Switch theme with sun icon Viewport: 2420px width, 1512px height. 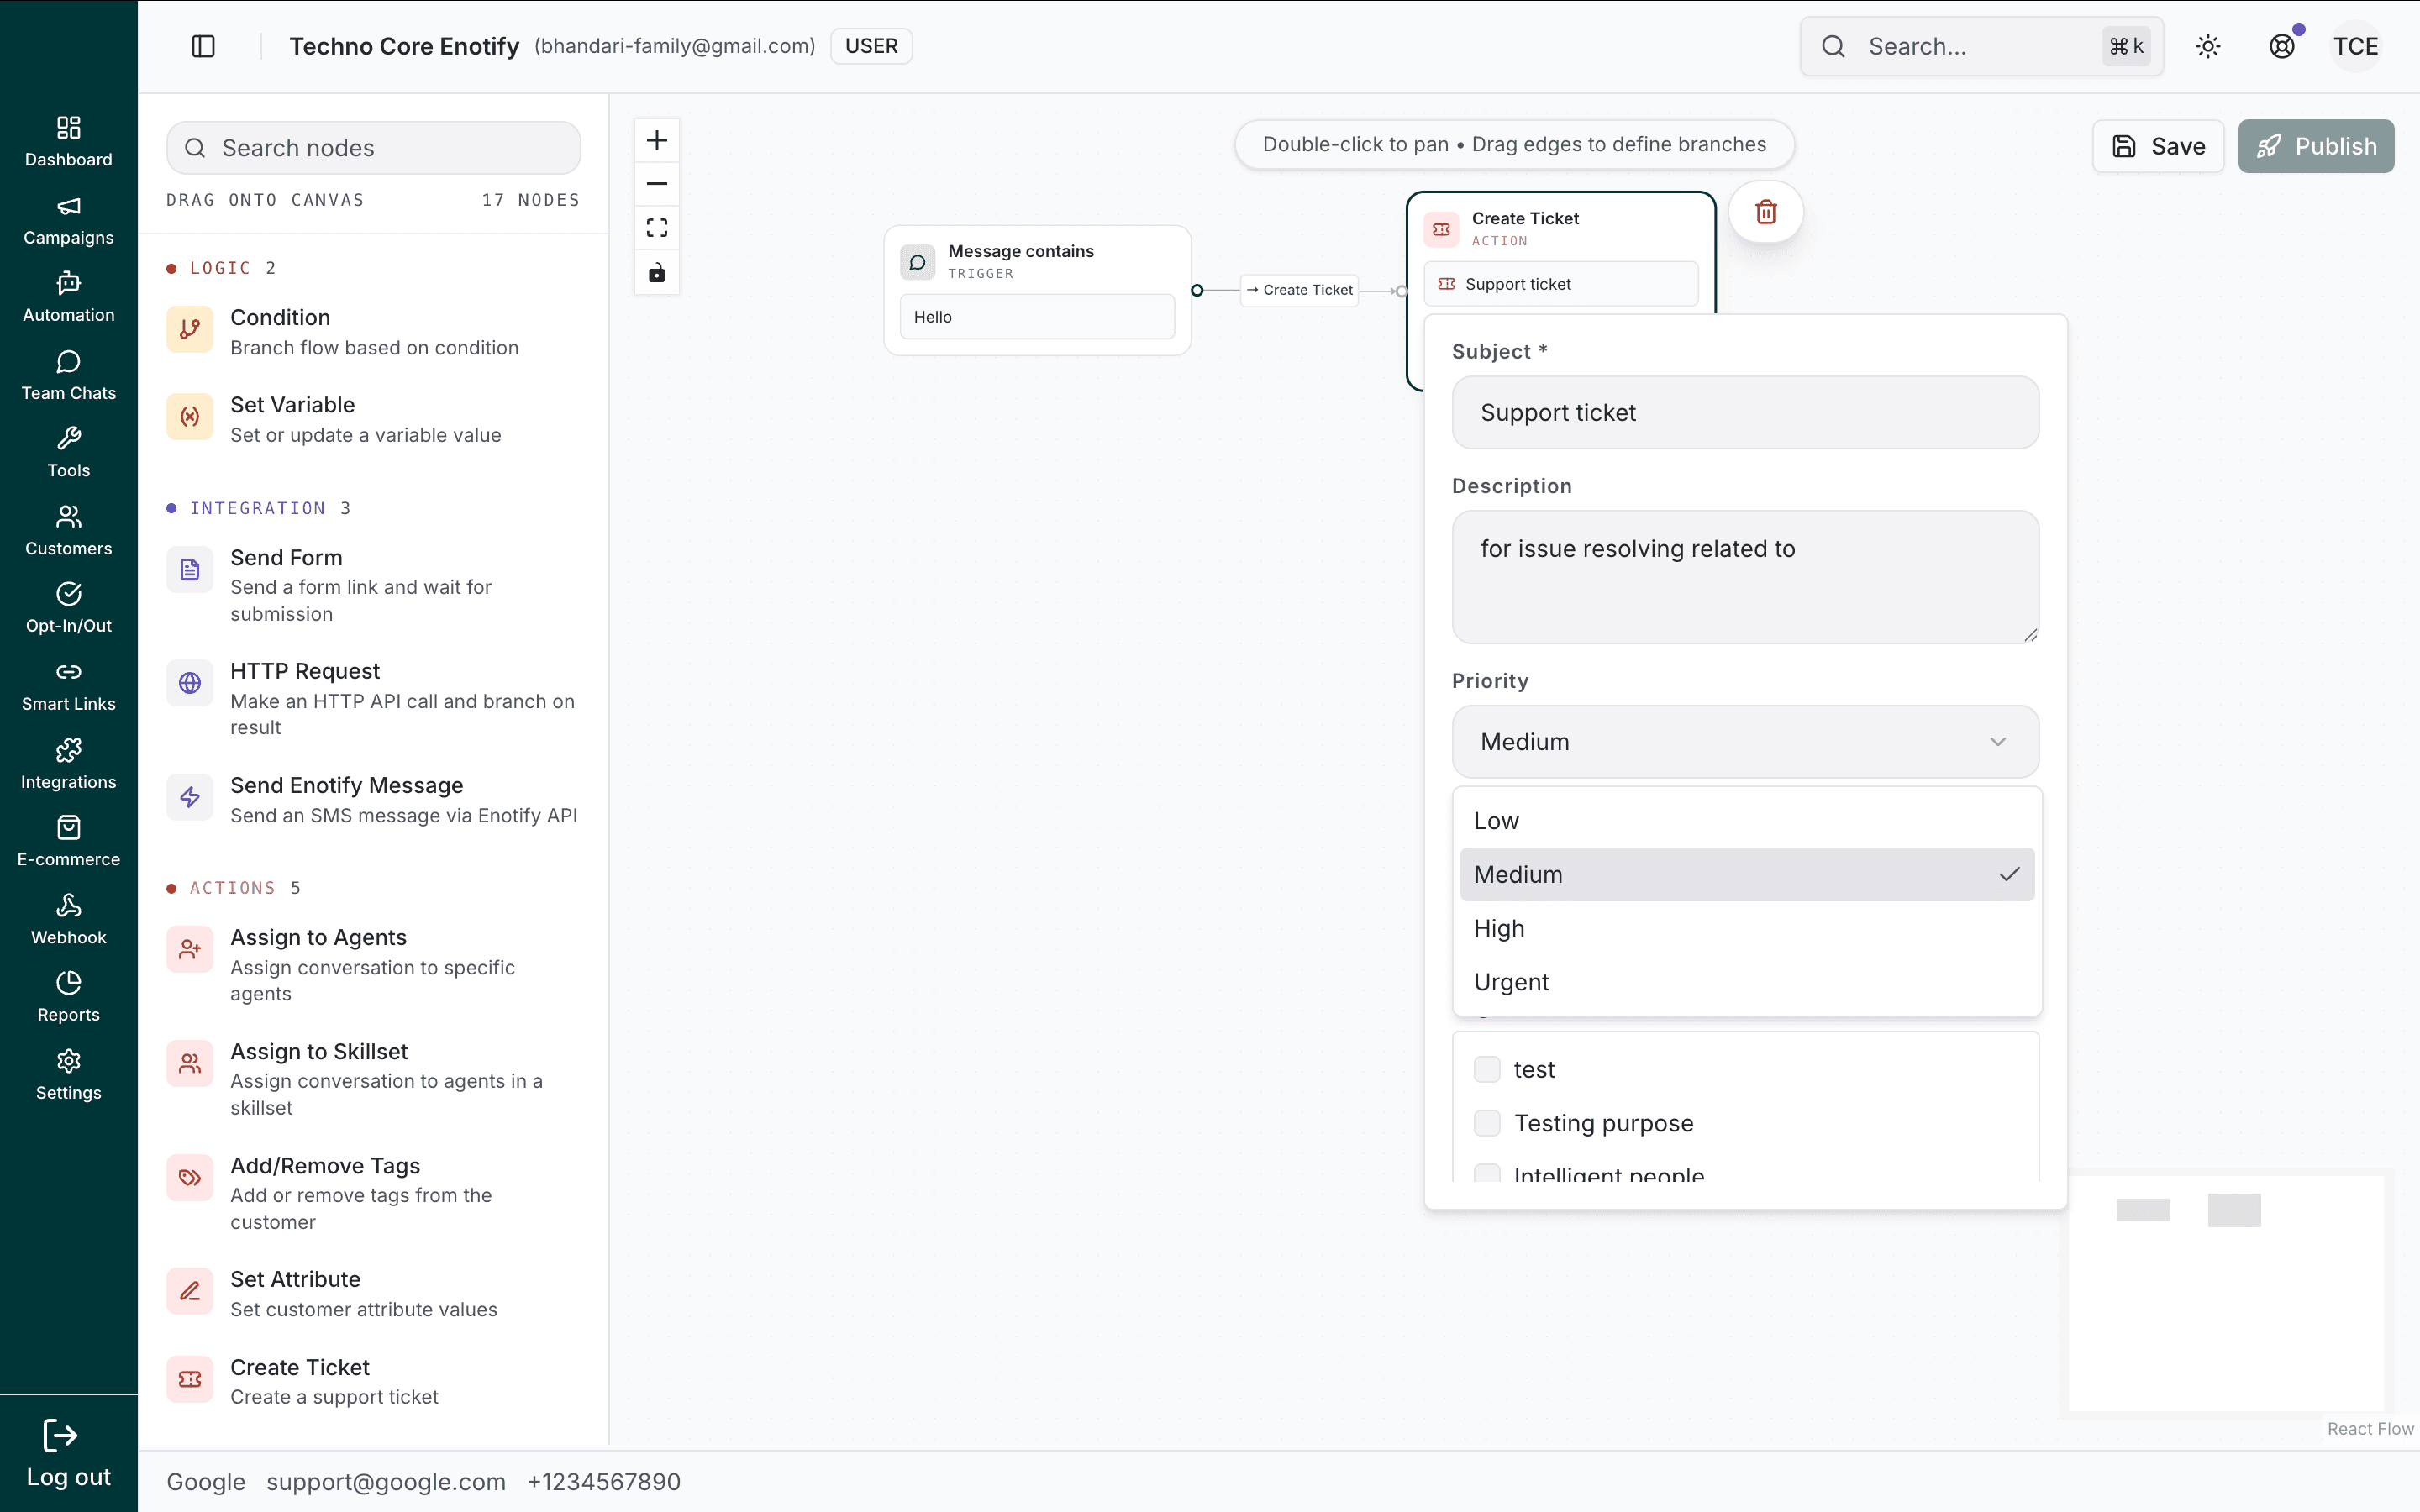point(2208,46)
